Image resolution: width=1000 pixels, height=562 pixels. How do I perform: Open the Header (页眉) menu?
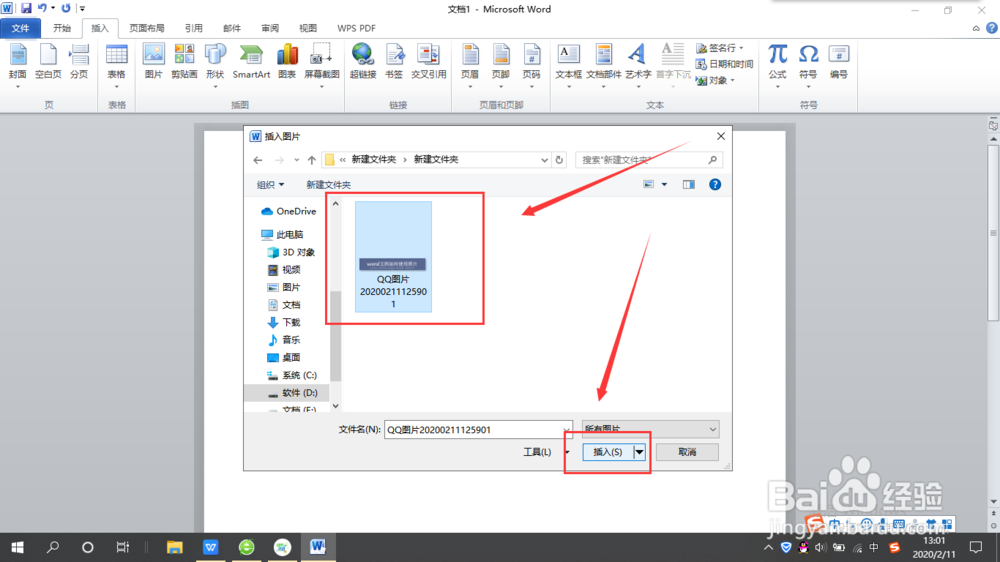pyautogui.click(x=470, y=63)
